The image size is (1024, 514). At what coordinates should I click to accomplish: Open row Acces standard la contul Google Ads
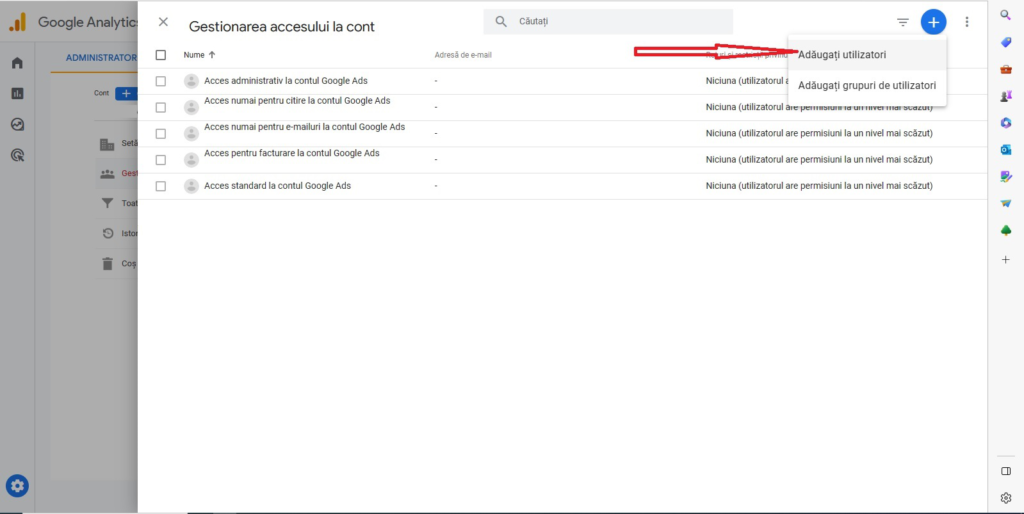click(562, 186)
